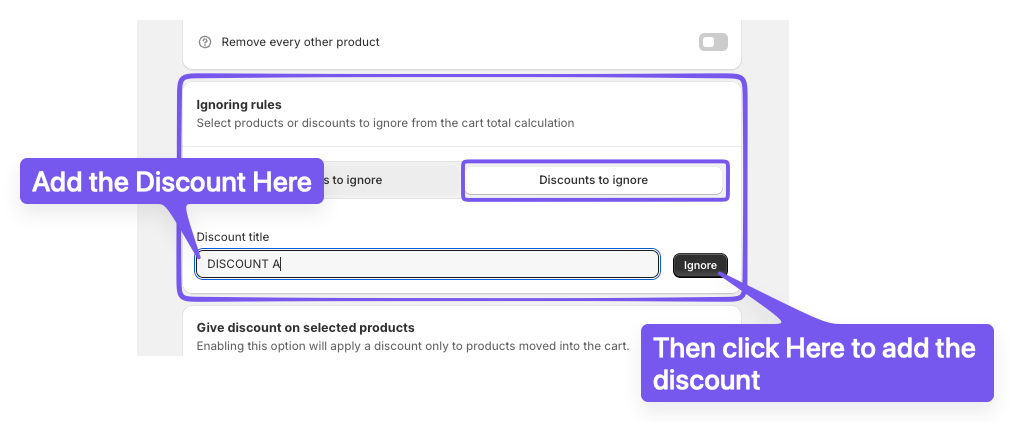
Task: Focus the Discount title input field
Action: [427, 264]
